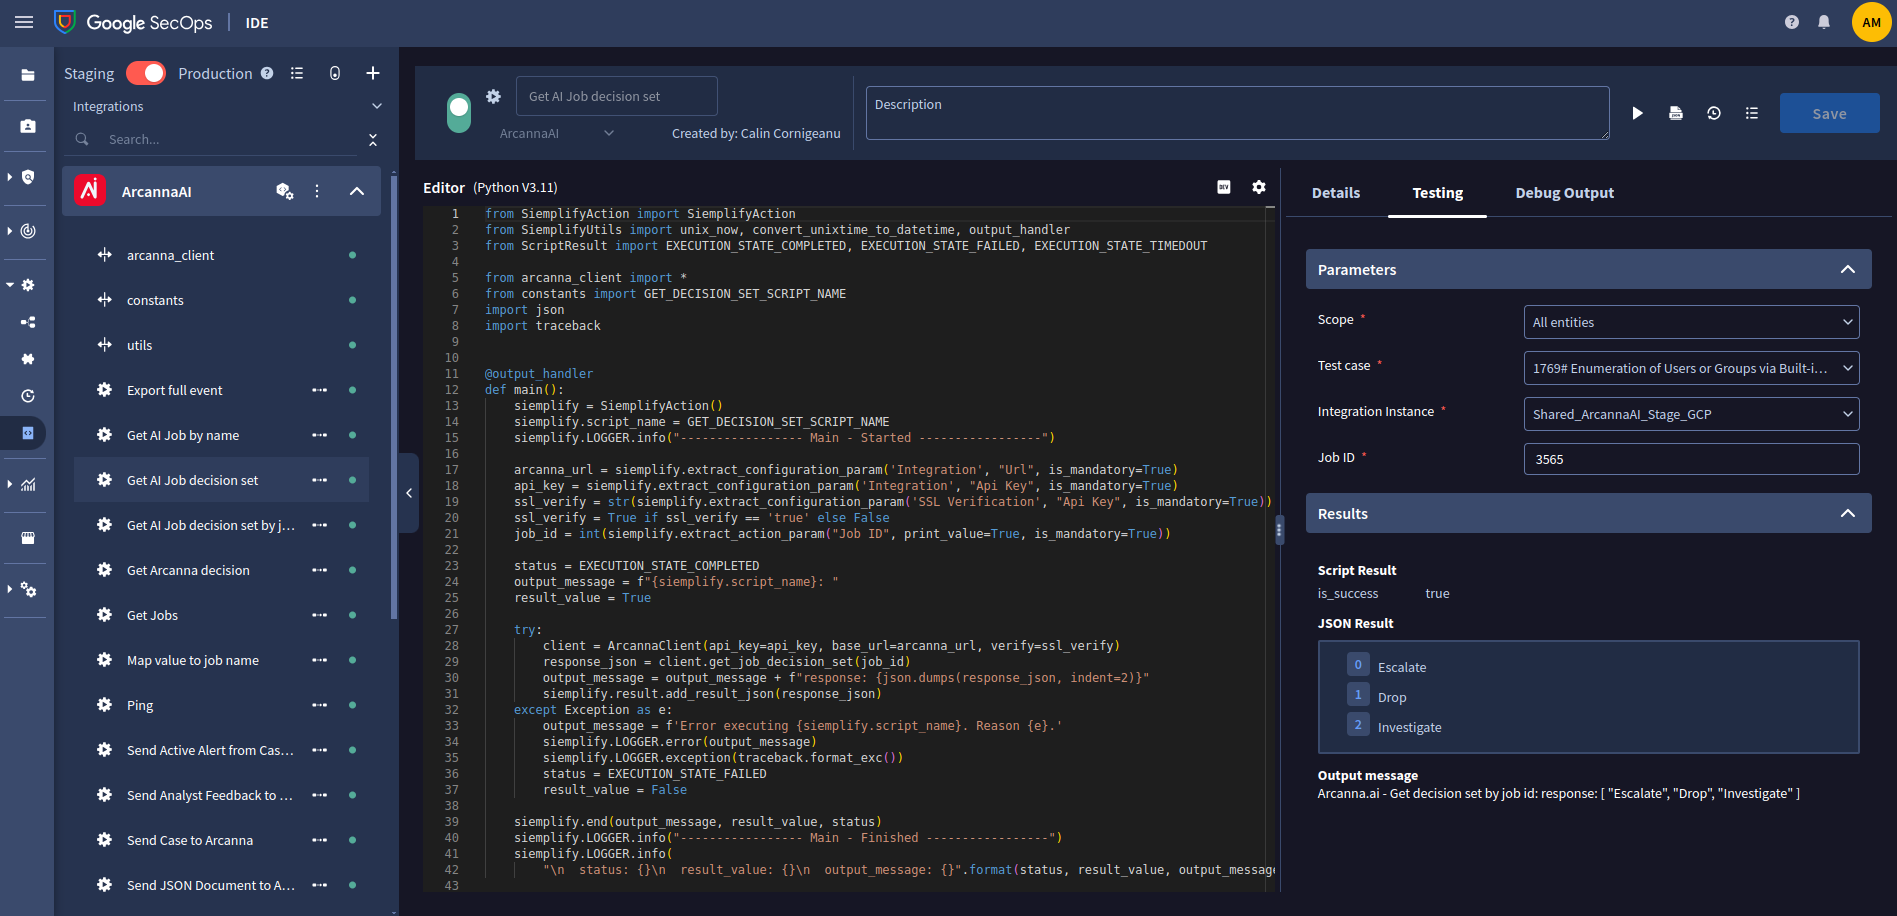1897x916 pixels.
Task: Add a new item with plus icon
Action: point(373,73)
